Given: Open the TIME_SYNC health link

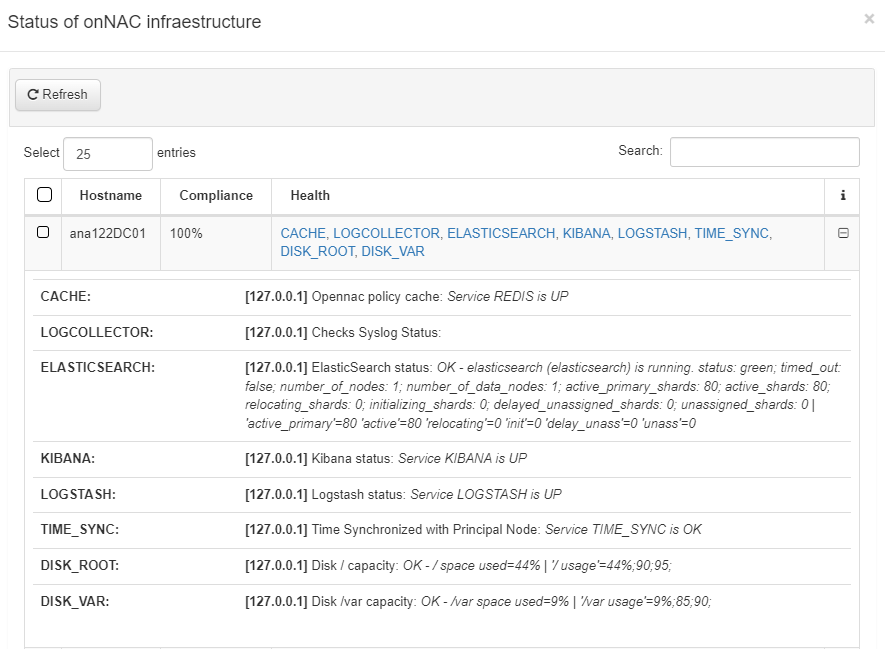Looking at the screenshot, I should 731,233.
